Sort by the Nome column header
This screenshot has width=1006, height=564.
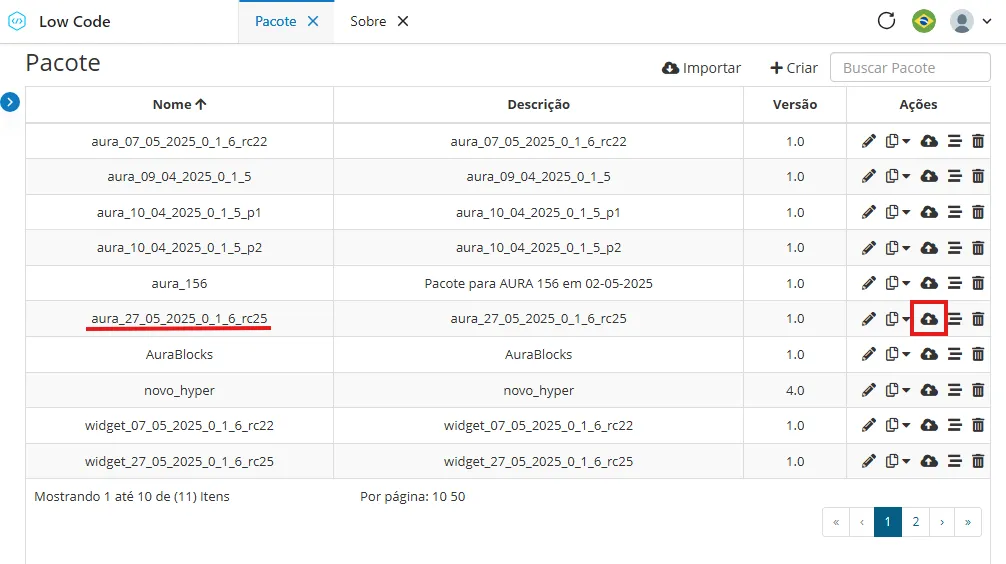coord(179,105)
